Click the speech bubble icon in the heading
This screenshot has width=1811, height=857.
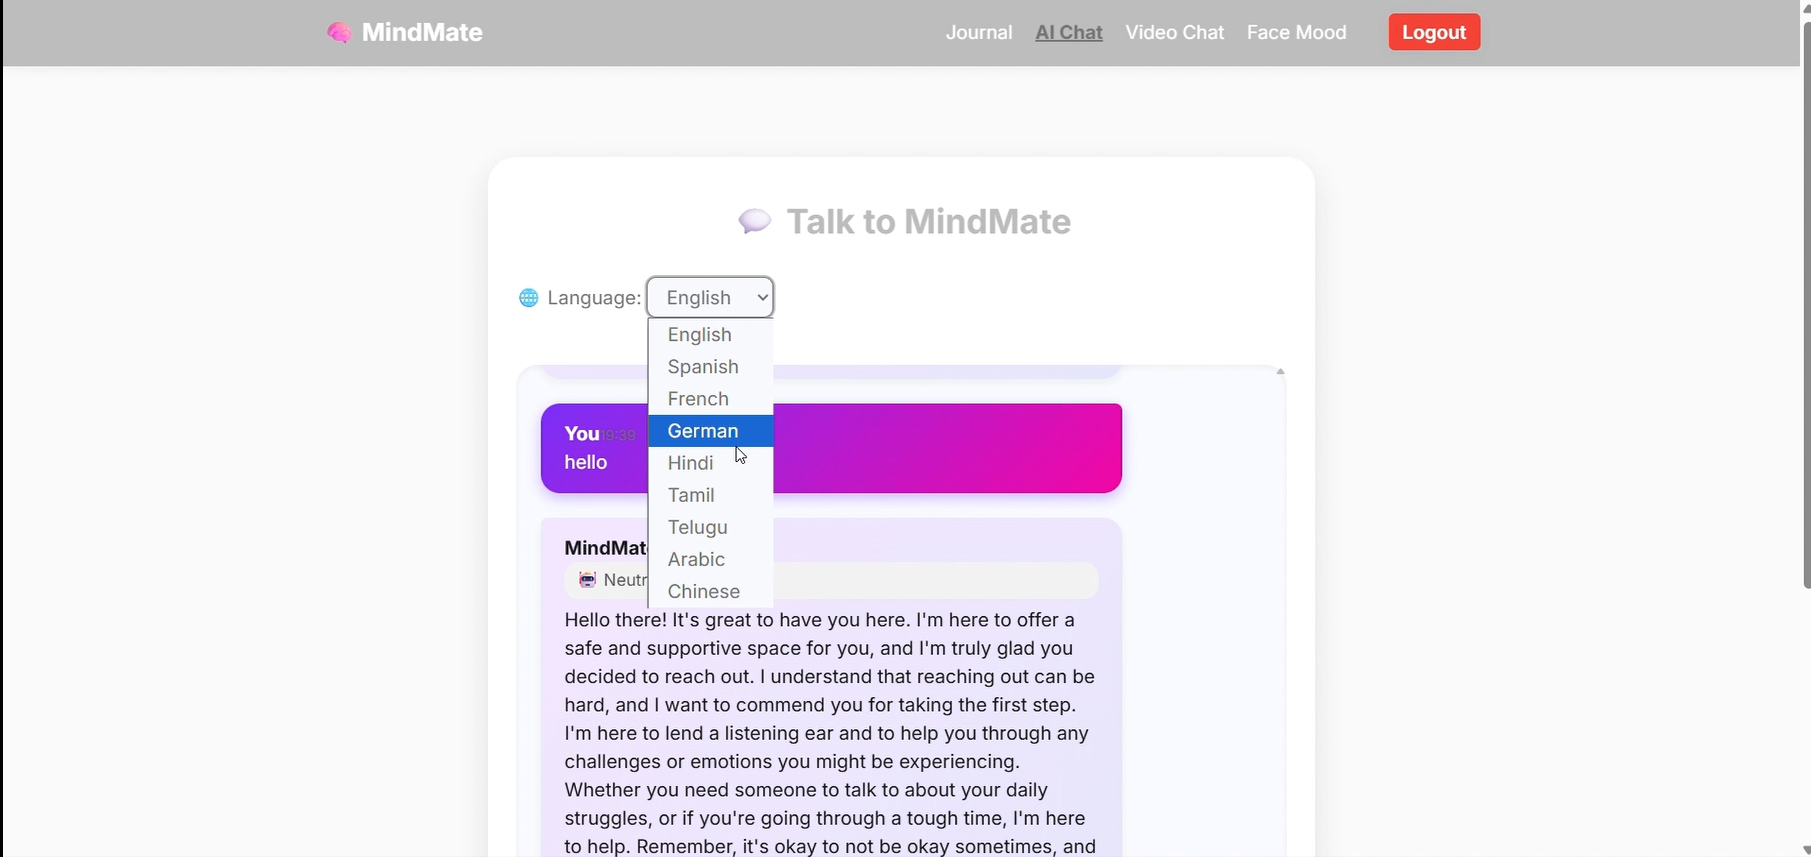pyautogui.click(x=755, y=221)
